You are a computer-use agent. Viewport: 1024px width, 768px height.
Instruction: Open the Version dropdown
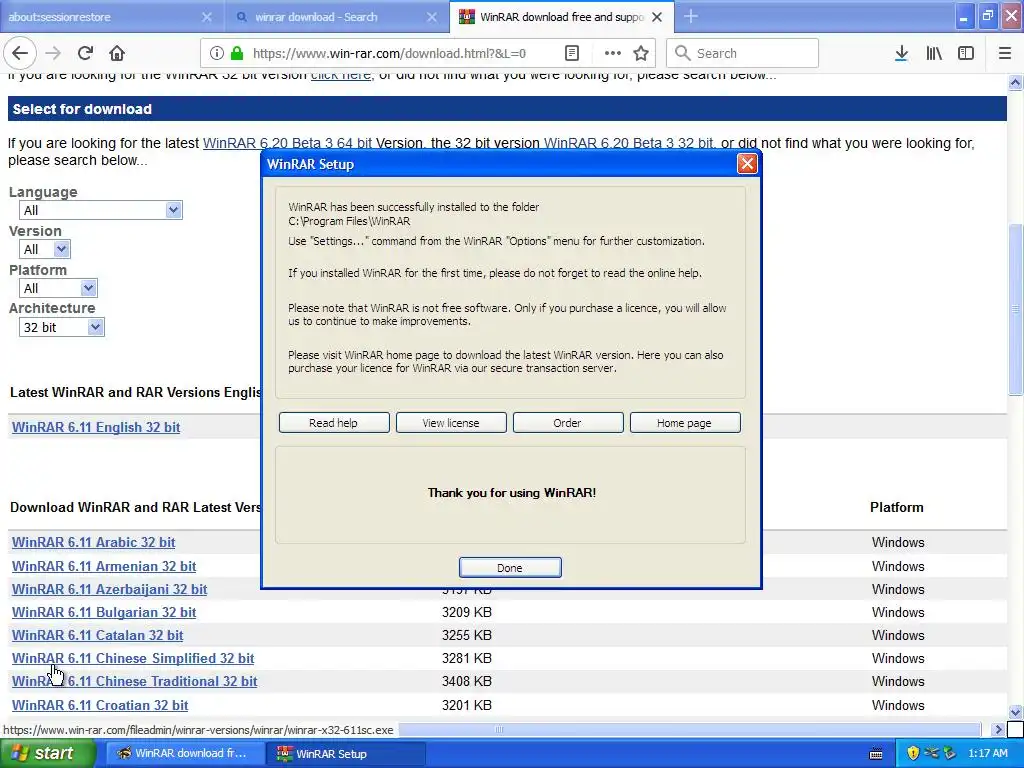coord(45,249)
